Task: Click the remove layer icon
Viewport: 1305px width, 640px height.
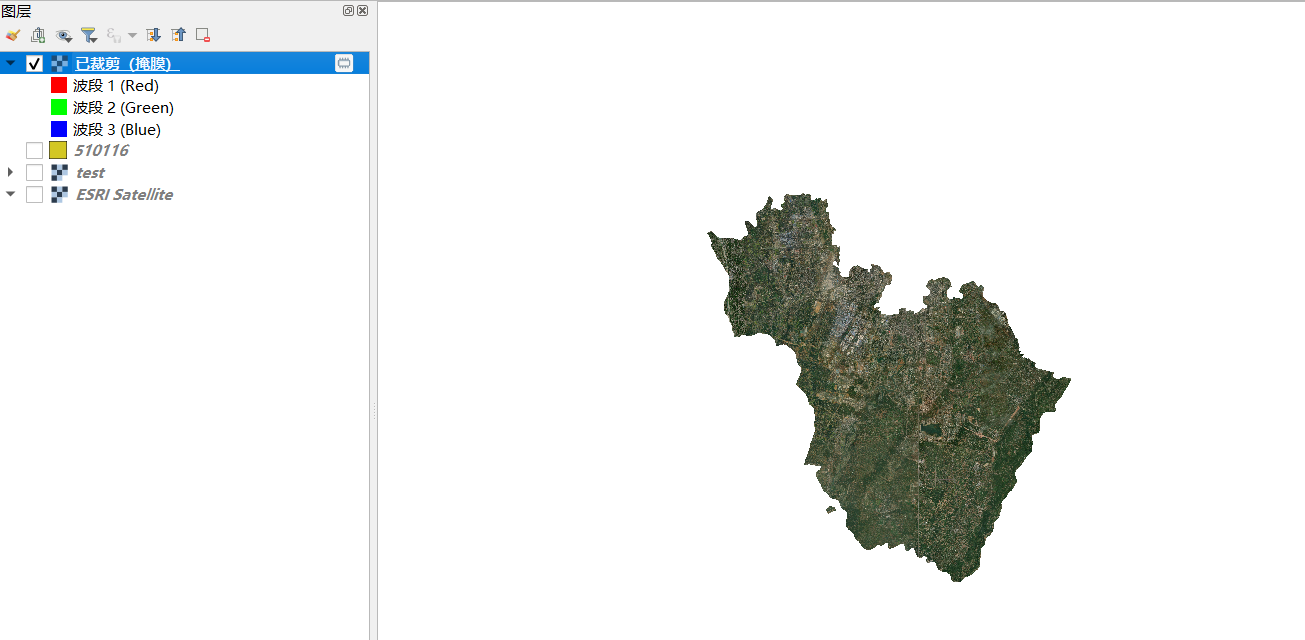Action: click(203, 35)
